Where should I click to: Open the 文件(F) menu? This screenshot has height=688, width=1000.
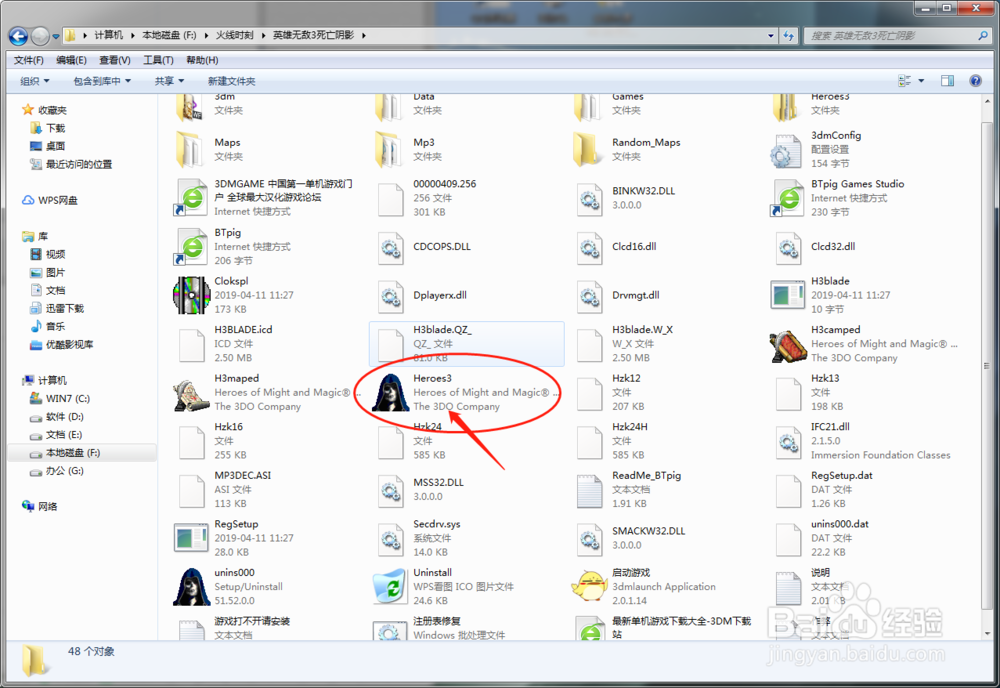[x=29, y=60]
